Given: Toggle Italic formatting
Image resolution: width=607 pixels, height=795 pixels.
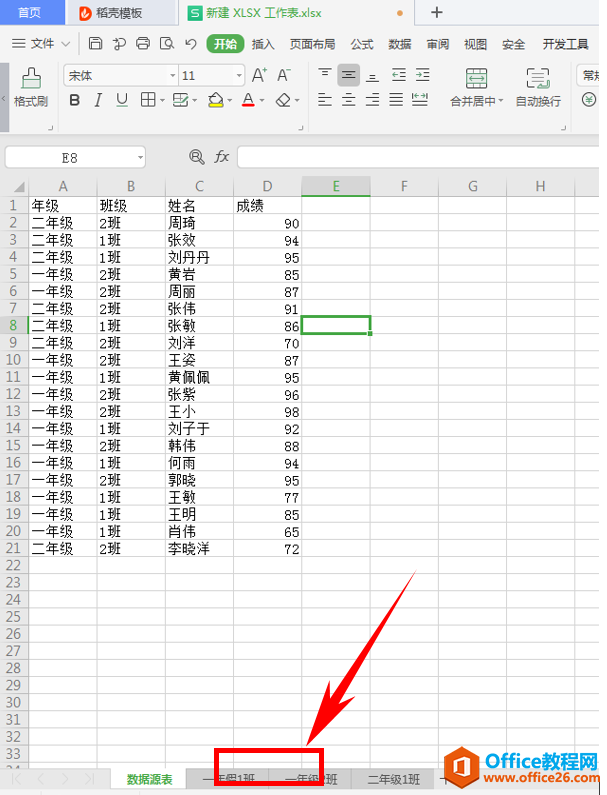Looking at the screenshot, I should (98, 100).
